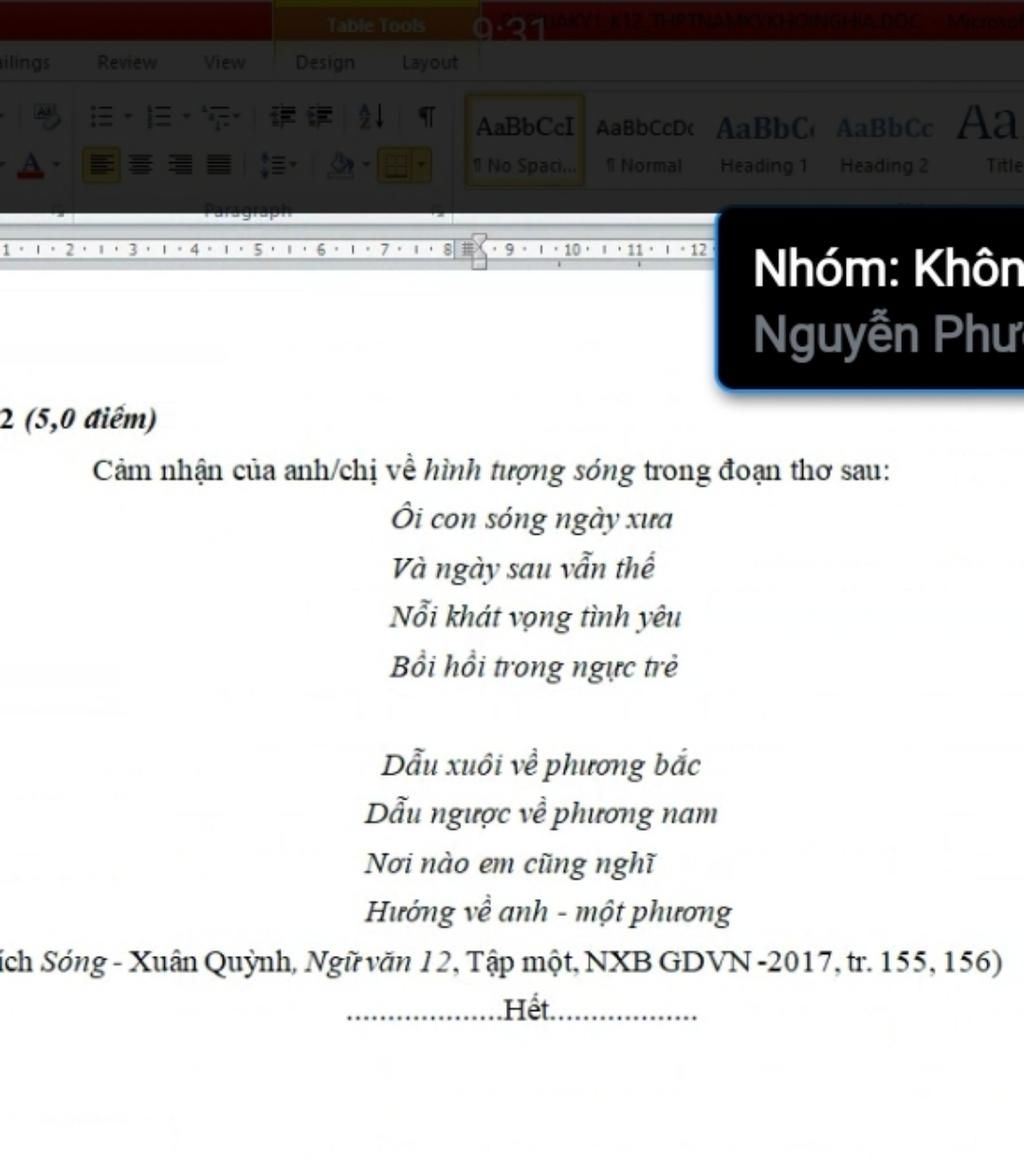Toggle Show/Hide paragraph marks
The height and width of the screenshot is (1159, 1024).
427,117
